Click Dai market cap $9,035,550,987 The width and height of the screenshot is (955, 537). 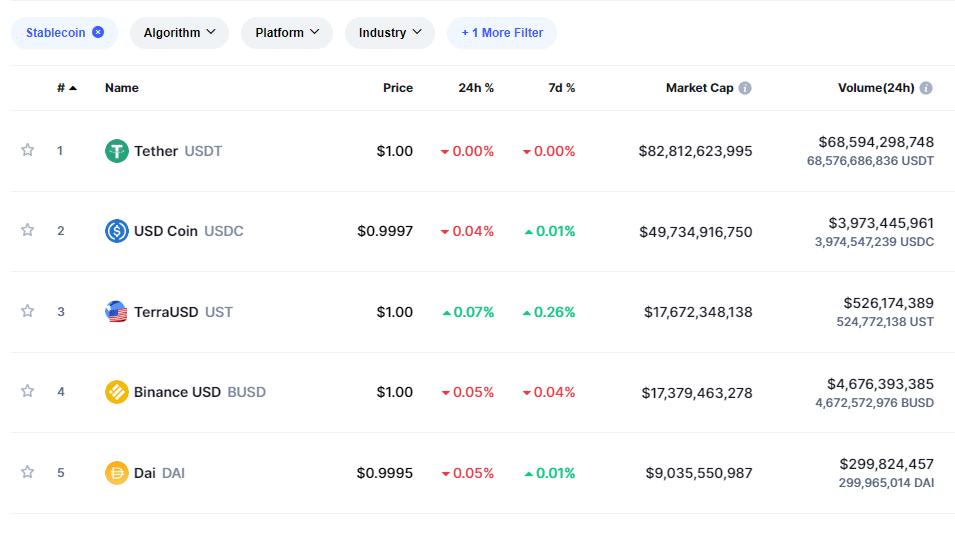pyautogui.click(x=699, y=473)
